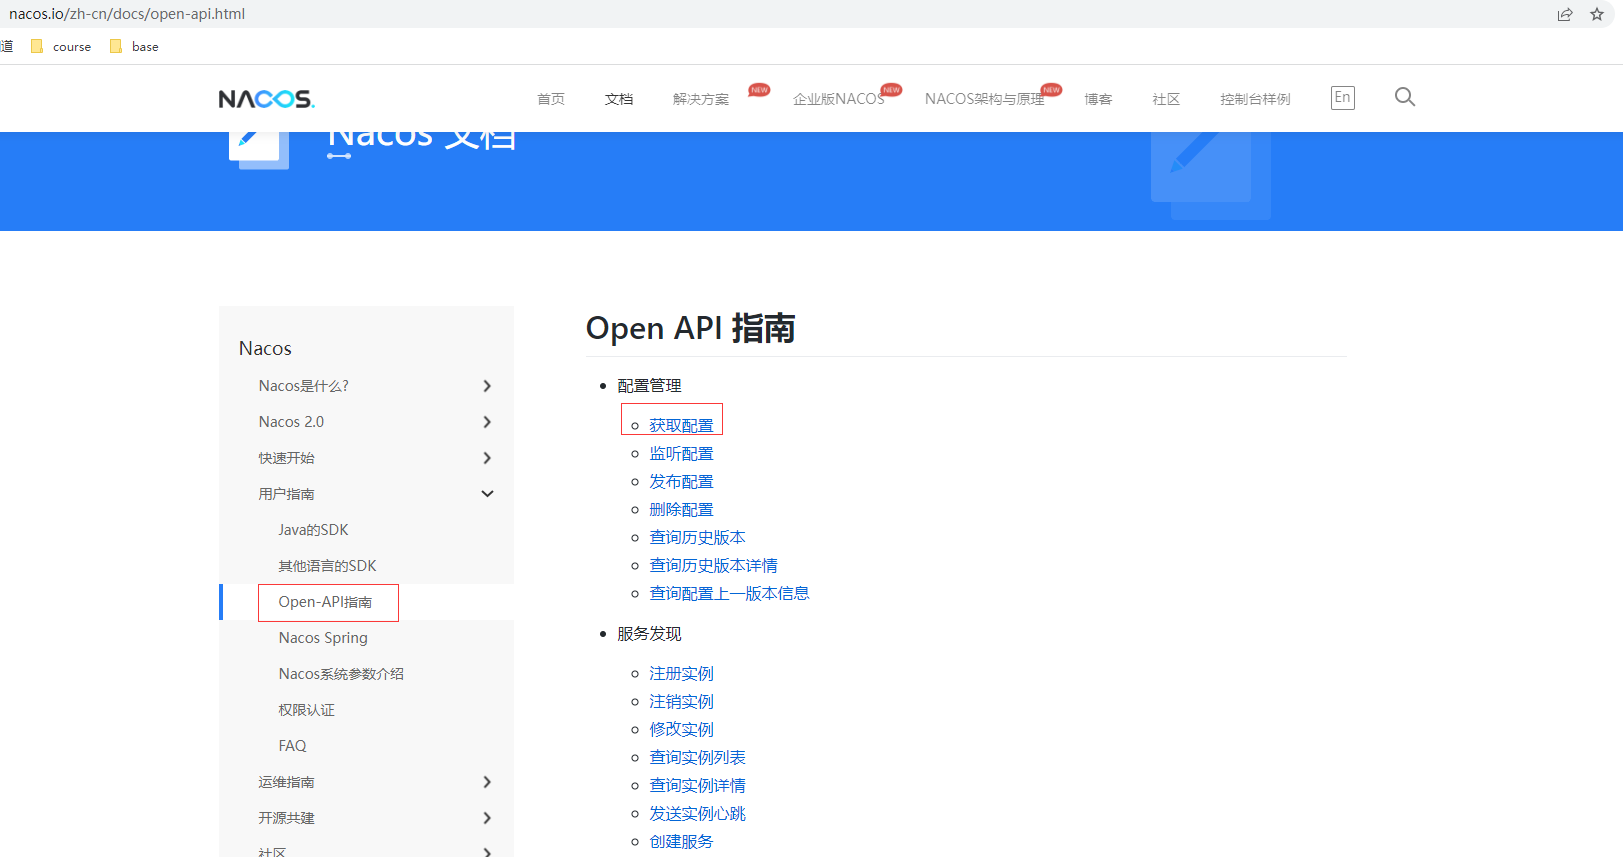The width and height of the screenshot is (1623, 857).
Task: Click the NACOS logo in header
Action: coord(266,99)
